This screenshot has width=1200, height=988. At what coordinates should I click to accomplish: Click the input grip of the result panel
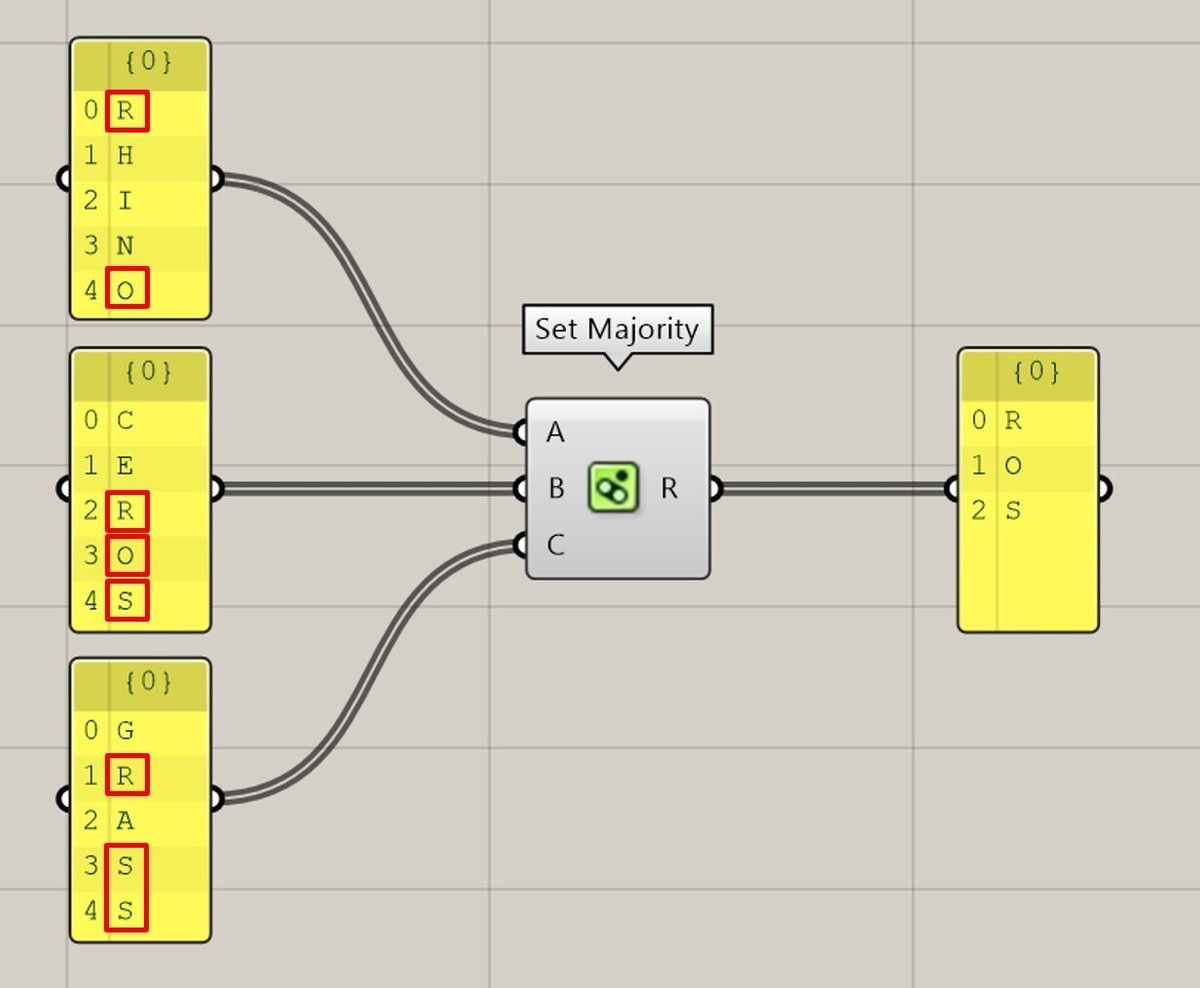tap(953, 489)
